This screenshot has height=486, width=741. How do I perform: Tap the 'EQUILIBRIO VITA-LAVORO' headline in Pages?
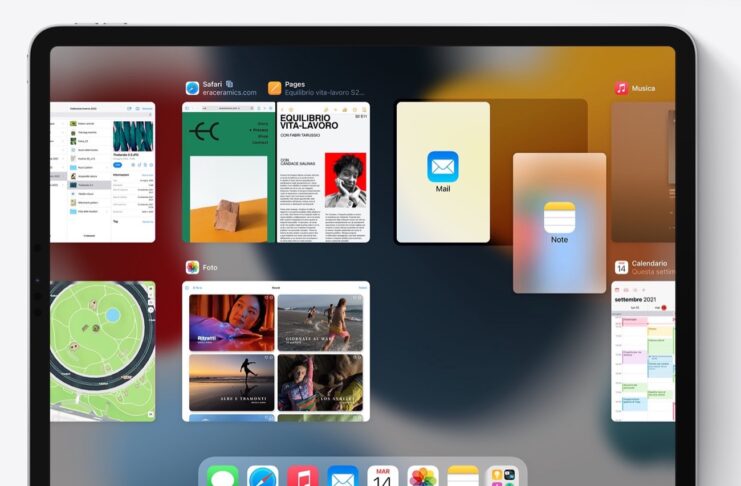[309, 122]
